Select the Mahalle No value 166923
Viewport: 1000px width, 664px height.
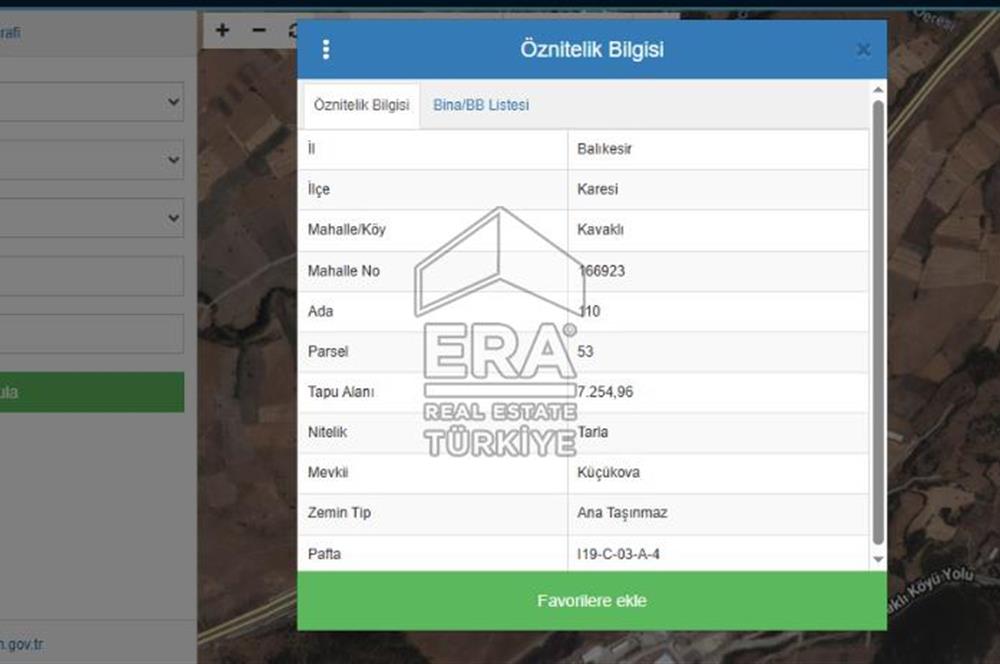[x=601, y=271]
